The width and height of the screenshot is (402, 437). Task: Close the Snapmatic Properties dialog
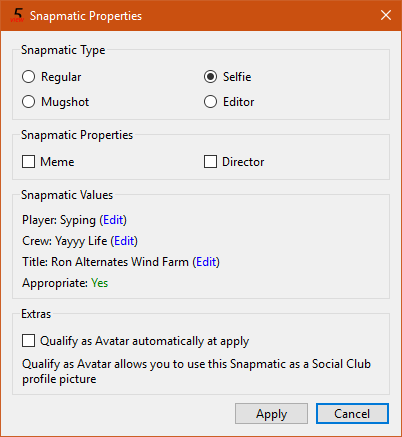(x=386, y=15)
